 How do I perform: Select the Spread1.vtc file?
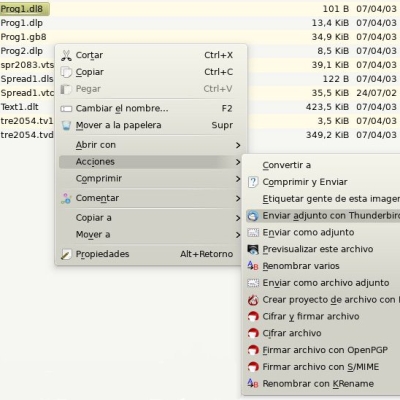click(x=27, y=93)
